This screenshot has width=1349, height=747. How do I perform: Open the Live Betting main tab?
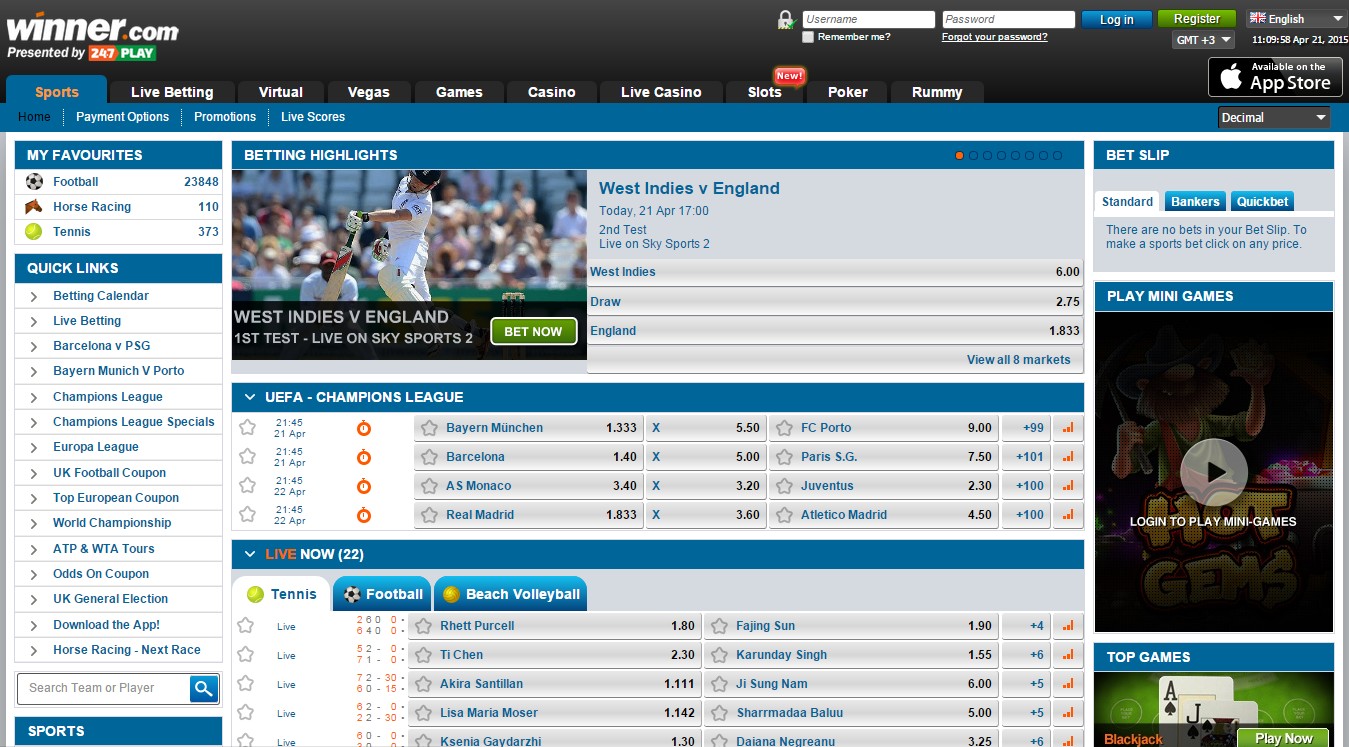(172, 92)
